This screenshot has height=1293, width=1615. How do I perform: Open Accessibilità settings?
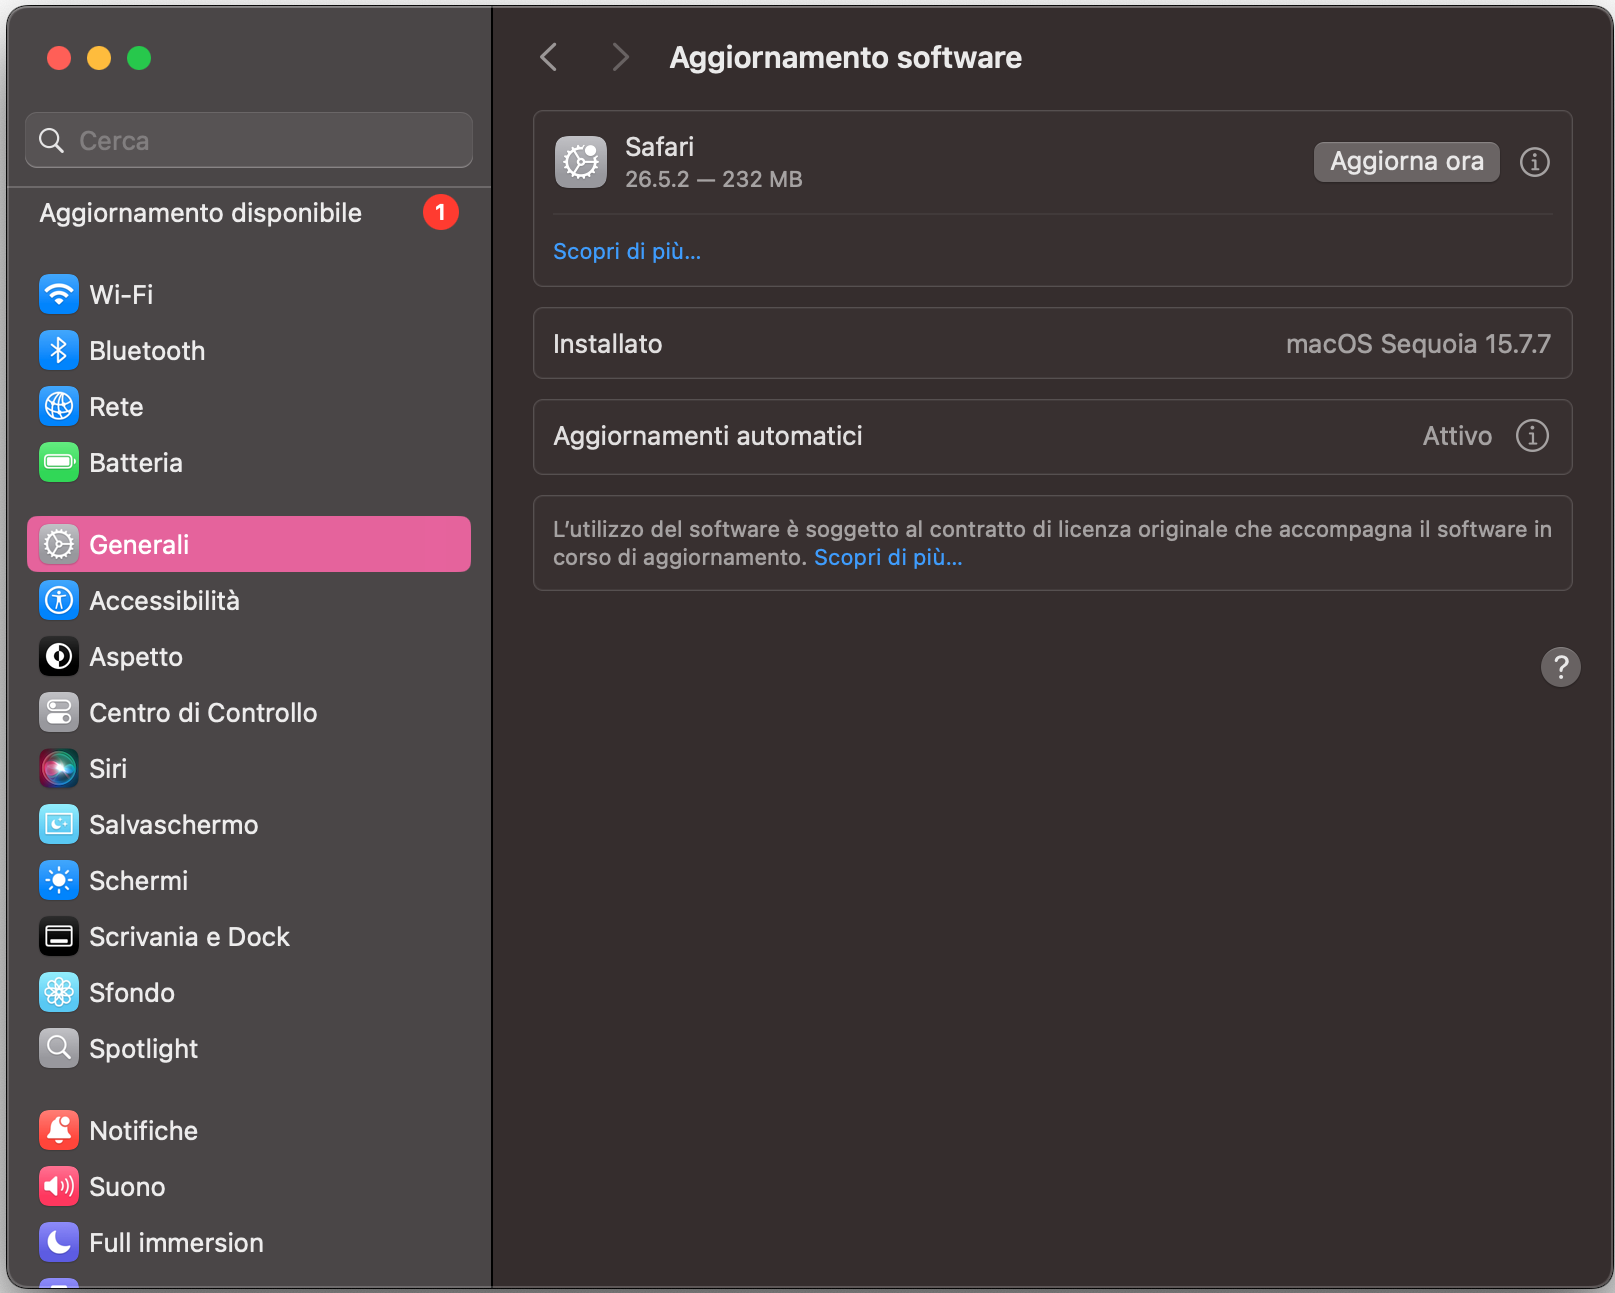[249, 600]
